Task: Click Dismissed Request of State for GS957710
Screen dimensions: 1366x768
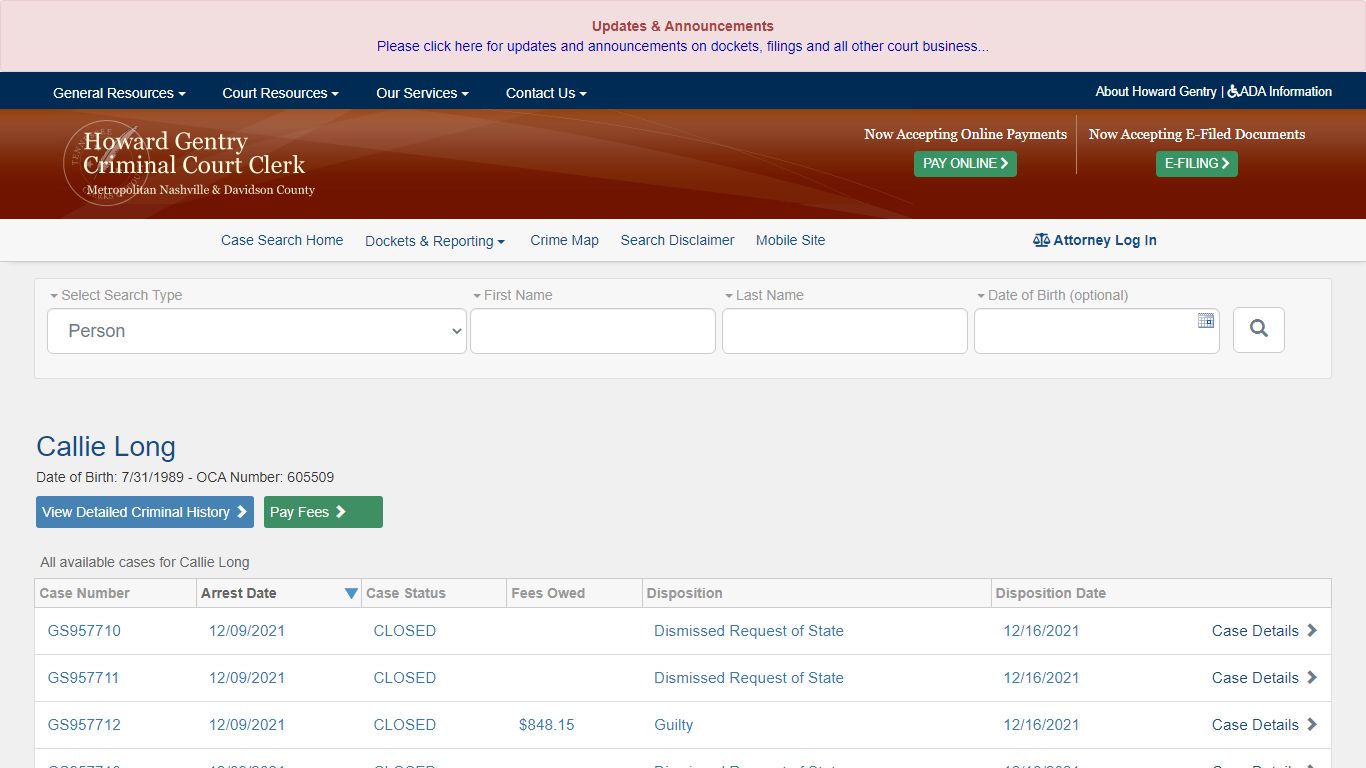Action: (x=749, y=631)
